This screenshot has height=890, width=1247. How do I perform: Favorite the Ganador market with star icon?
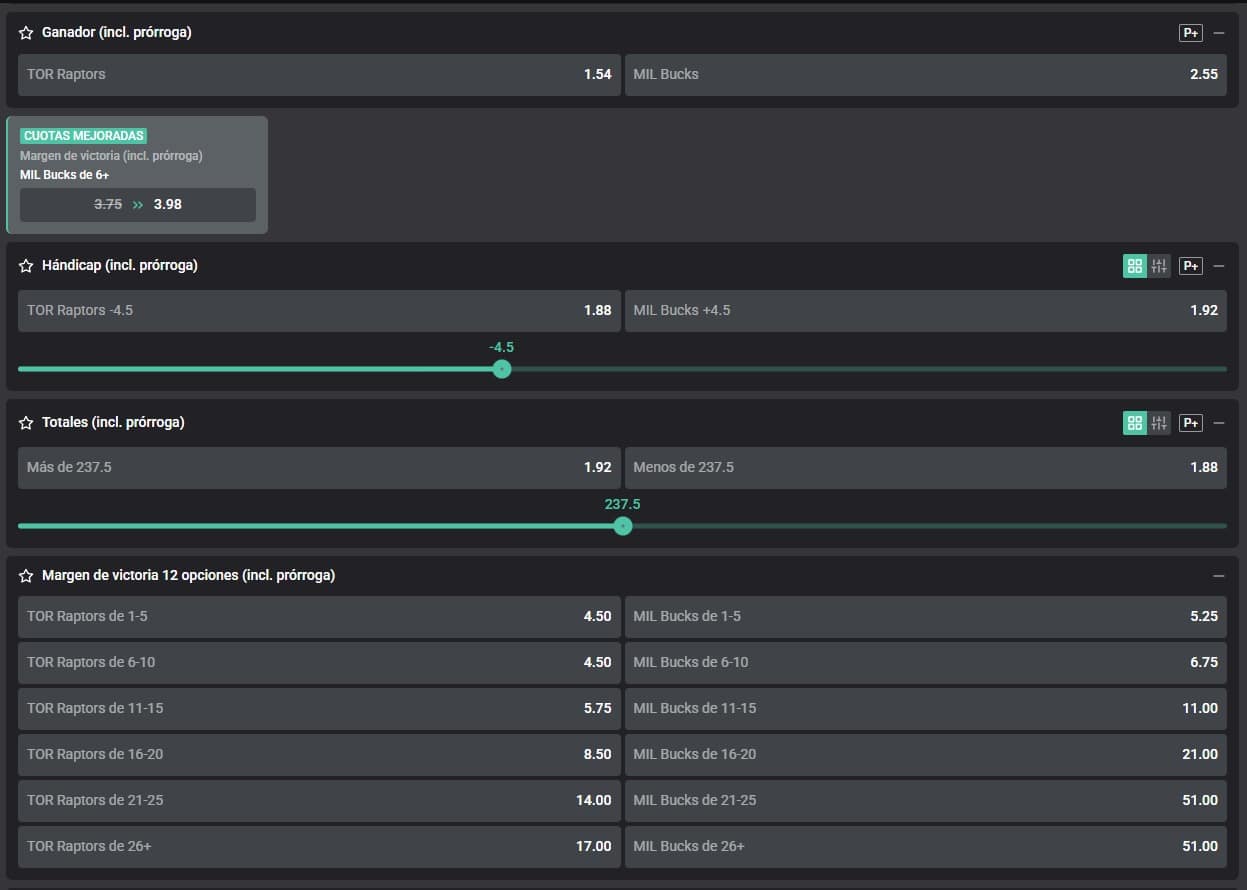coord(26,33)
